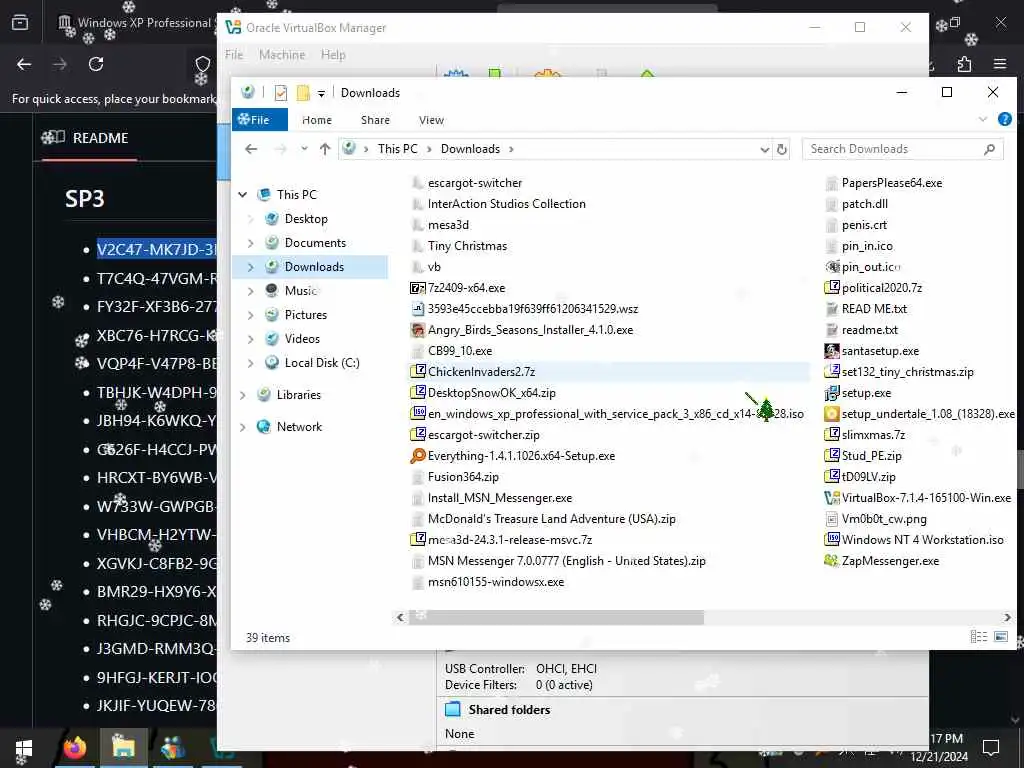Switch to details view icon in status bar
The image size is (1024, 768).
tap(978, 637)
